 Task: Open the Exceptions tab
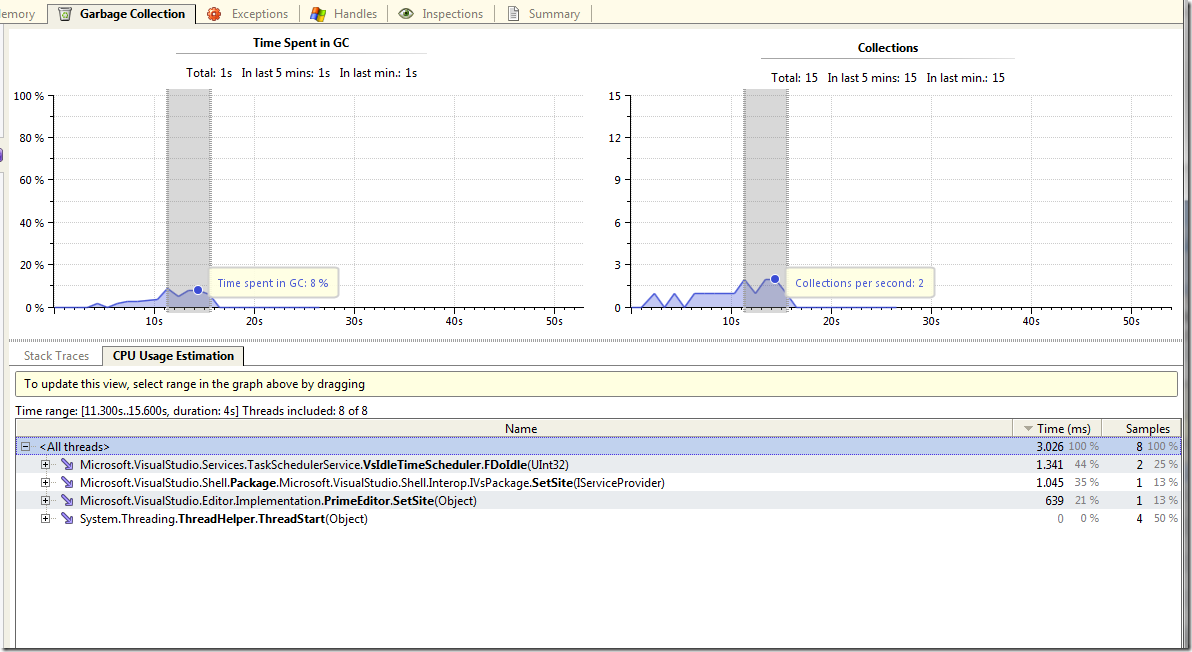tap(249, 14)
